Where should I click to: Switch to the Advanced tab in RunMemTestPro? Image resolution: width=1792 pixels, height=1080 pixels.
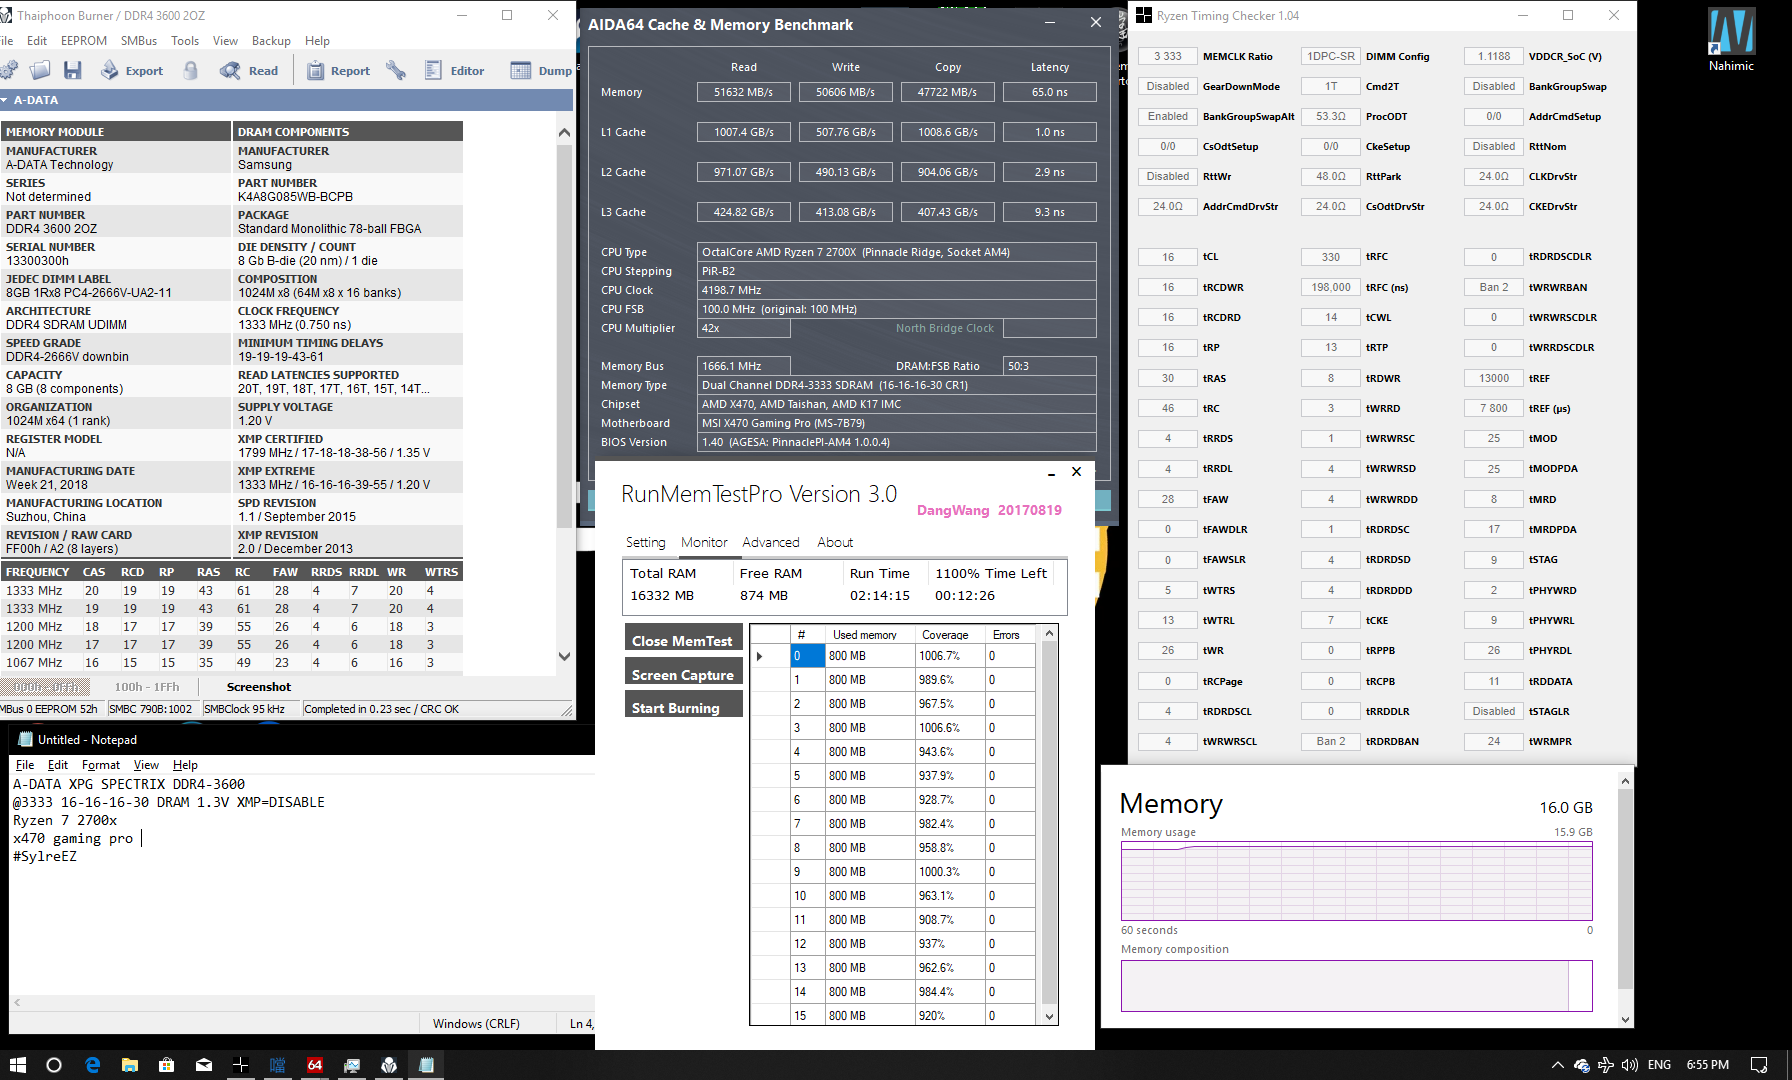pyautogui.click(x=771, y=542)
